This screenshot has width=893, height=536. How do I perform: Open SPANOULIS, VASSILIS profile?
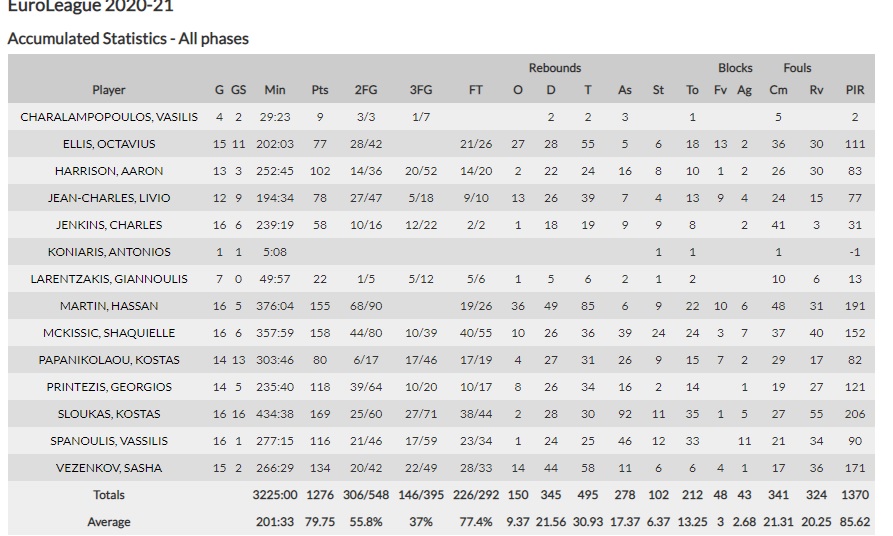[109, 441]
